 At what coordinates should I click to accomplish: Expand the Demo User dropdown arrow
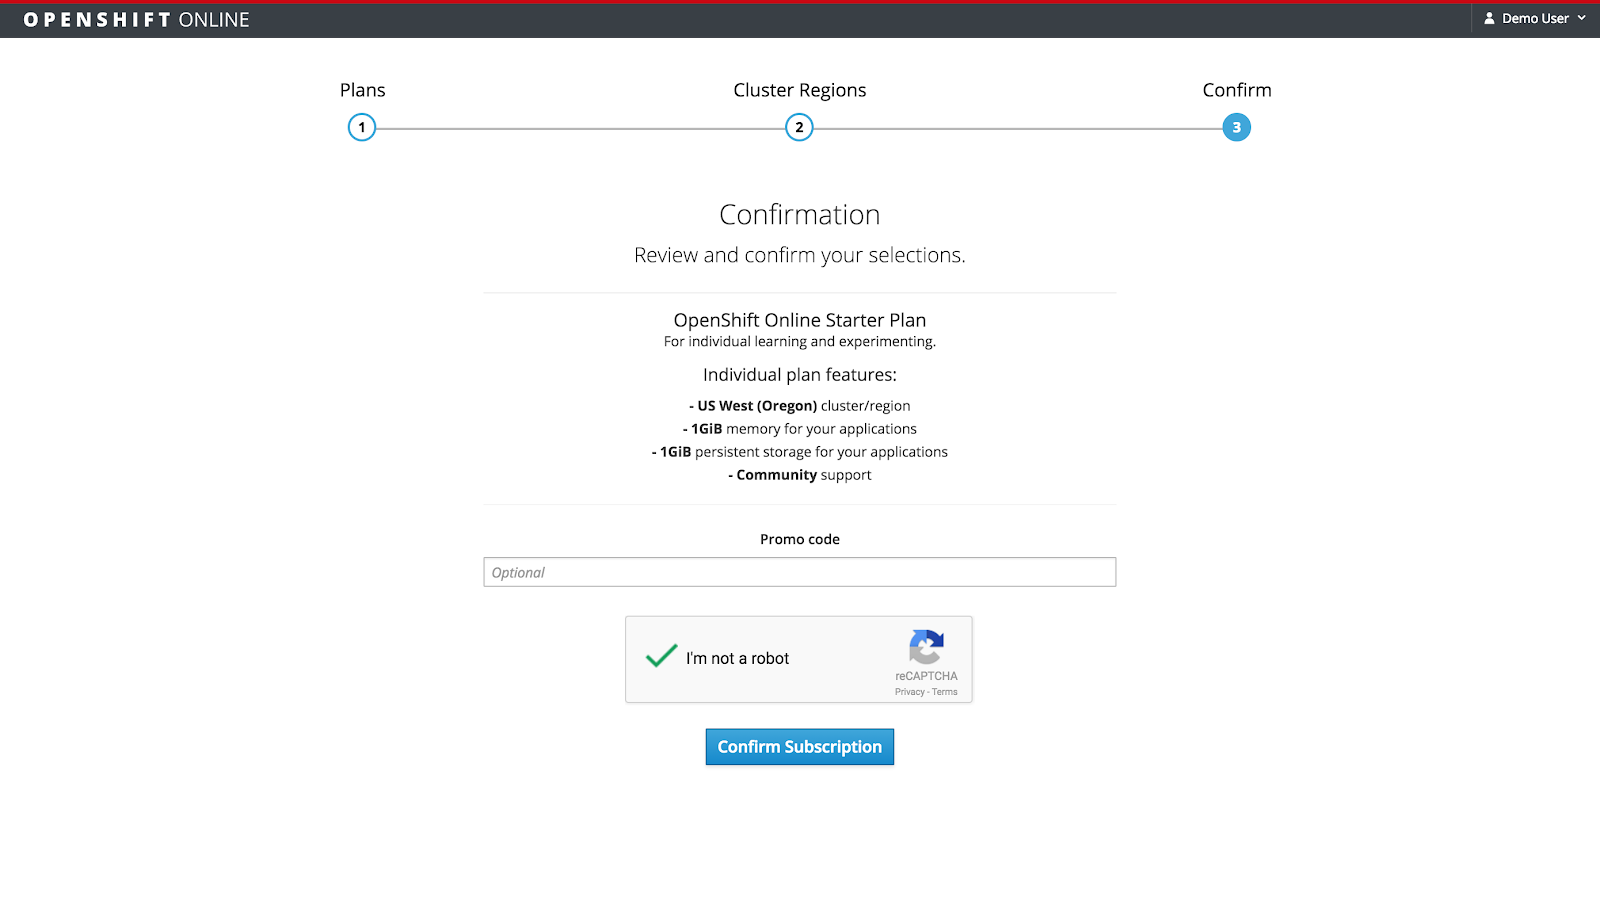coord(1582,18)
